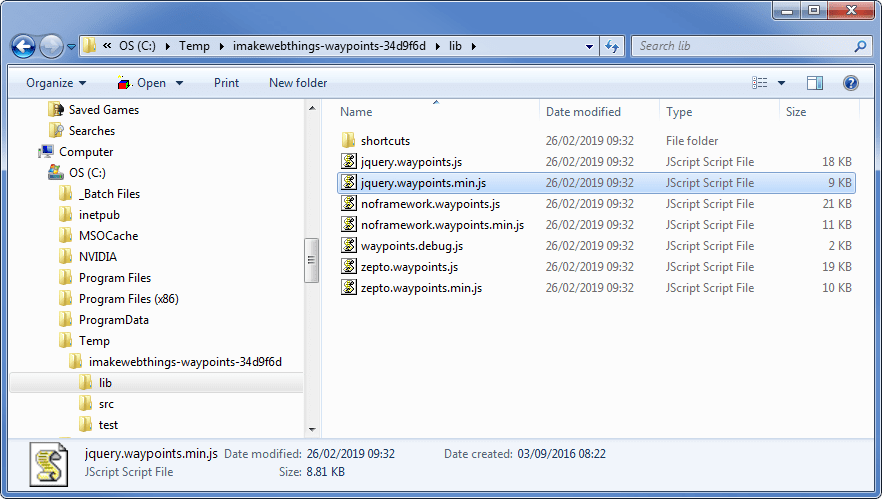
Task: Click the navigation pane scroll up arrow
Action: pos(312,108)
